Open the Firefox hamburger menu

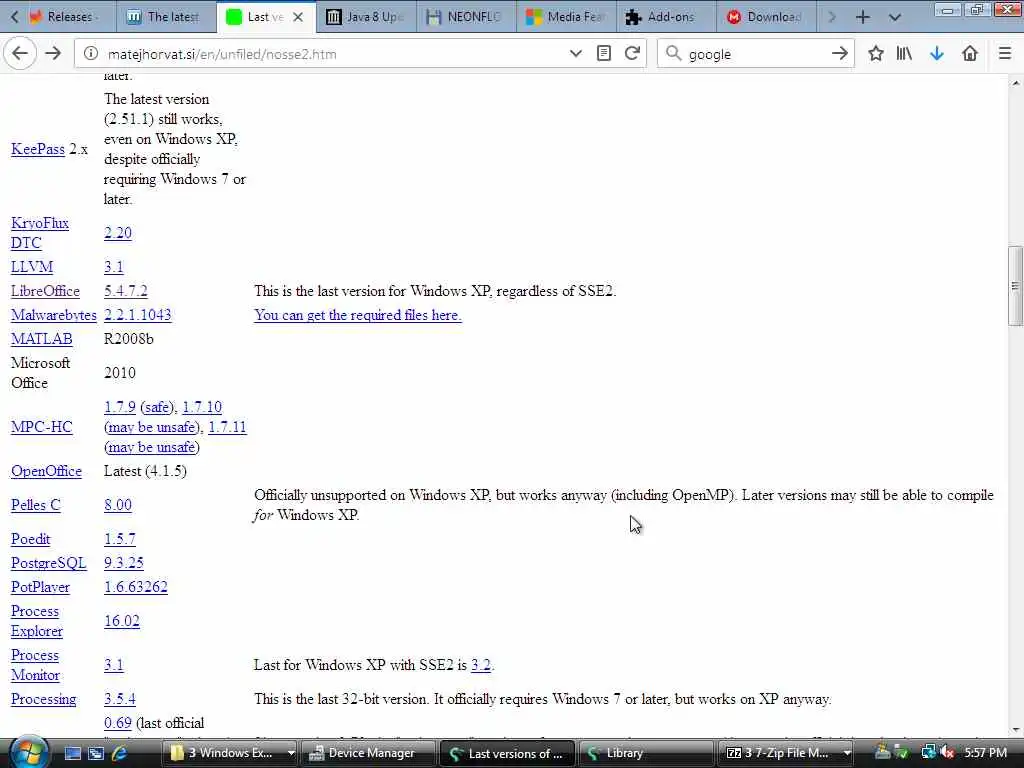[1005, 54]
